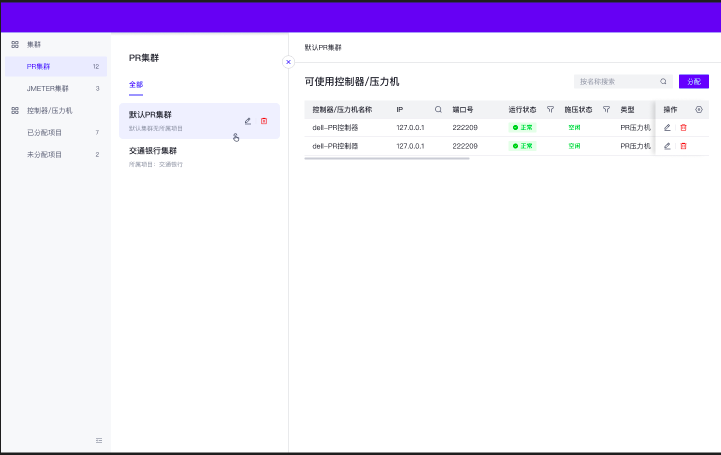Switch to 全部 tab
721x455 pixels.
click(x=136, y=85)
